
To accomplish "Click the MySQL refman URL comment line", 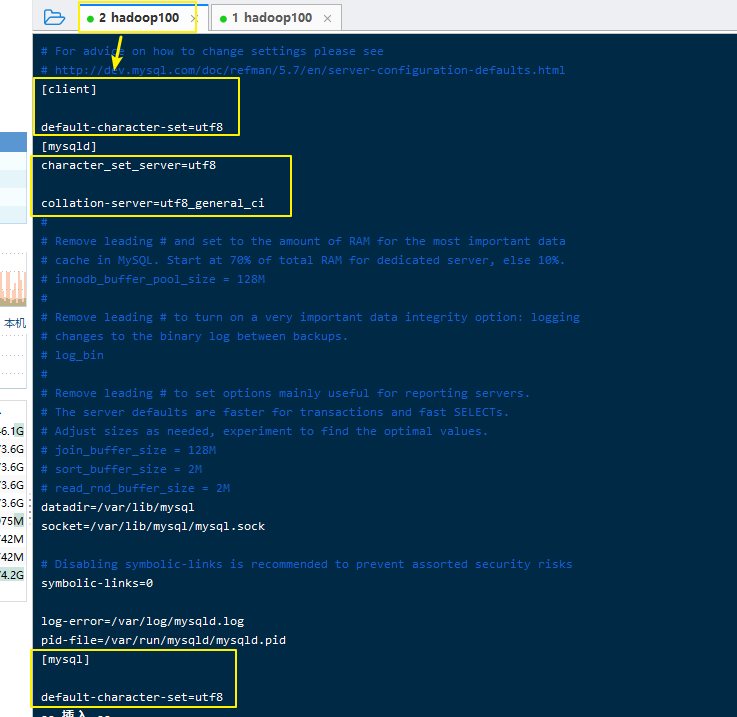I will tap(303, 70).
